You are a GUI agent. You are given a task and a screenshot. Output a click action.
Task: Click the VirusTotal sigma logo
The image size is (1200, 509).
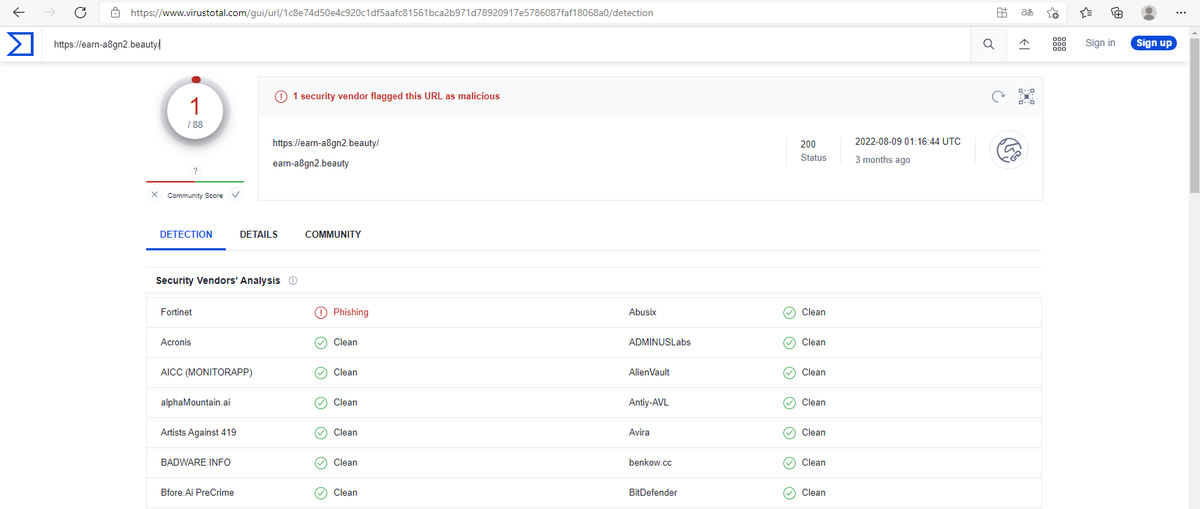tap(20, 43)
